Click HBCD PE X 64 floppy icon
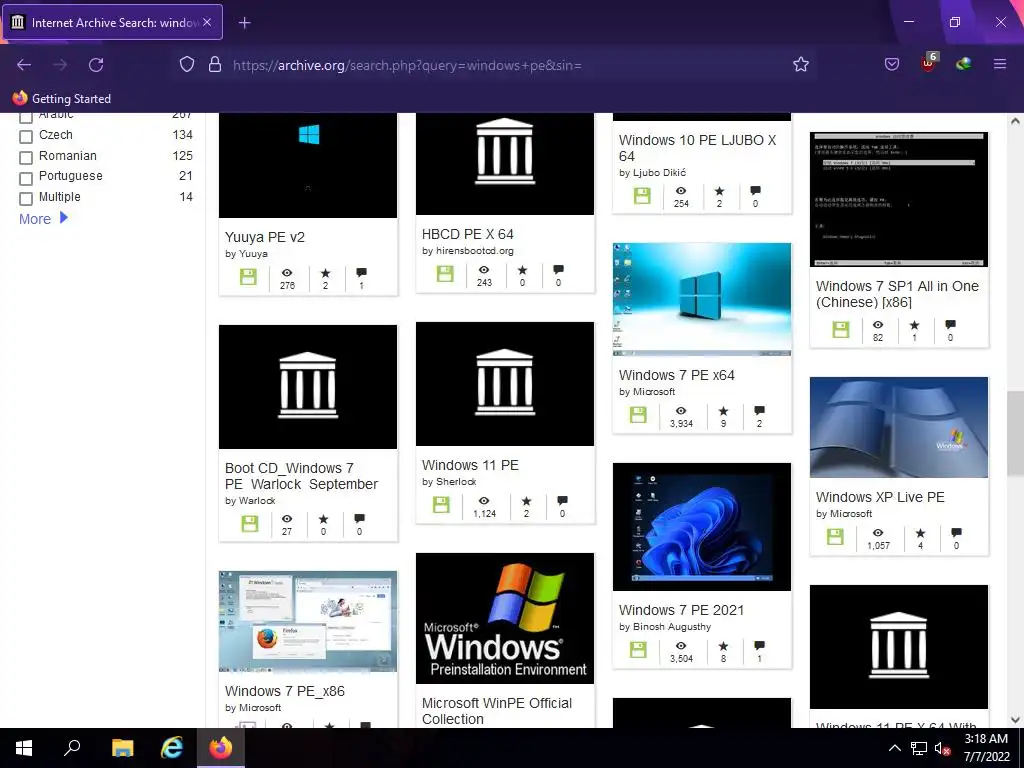The width and height of the screenshot is (1024, 768). (x=445, y=274)
